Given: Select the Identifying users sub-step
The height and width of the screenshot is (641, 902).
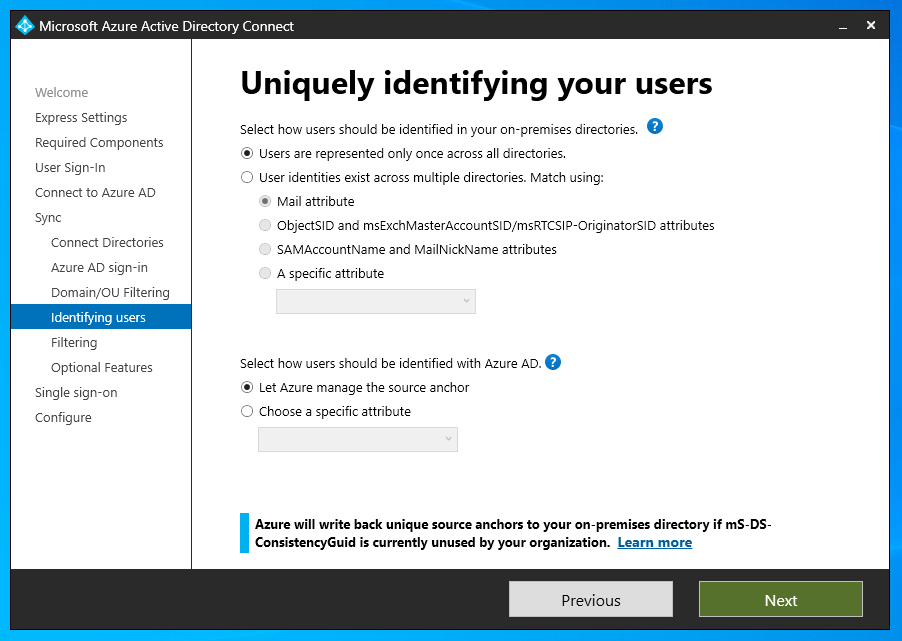Looking at the screenshot, I should pos(101,317).
